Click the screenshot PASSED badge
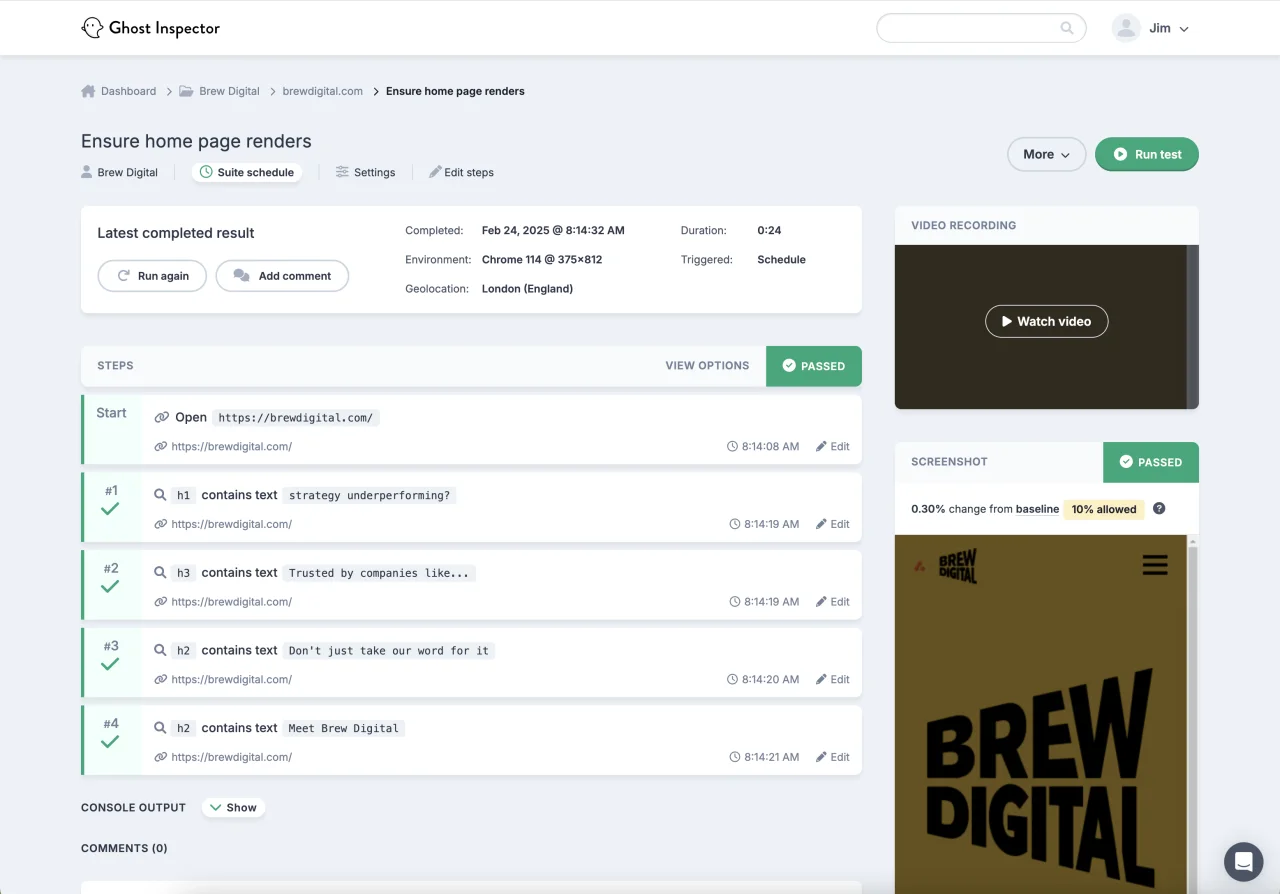The height and width of the screenshot is (894, 1280). pos(1150,462)
